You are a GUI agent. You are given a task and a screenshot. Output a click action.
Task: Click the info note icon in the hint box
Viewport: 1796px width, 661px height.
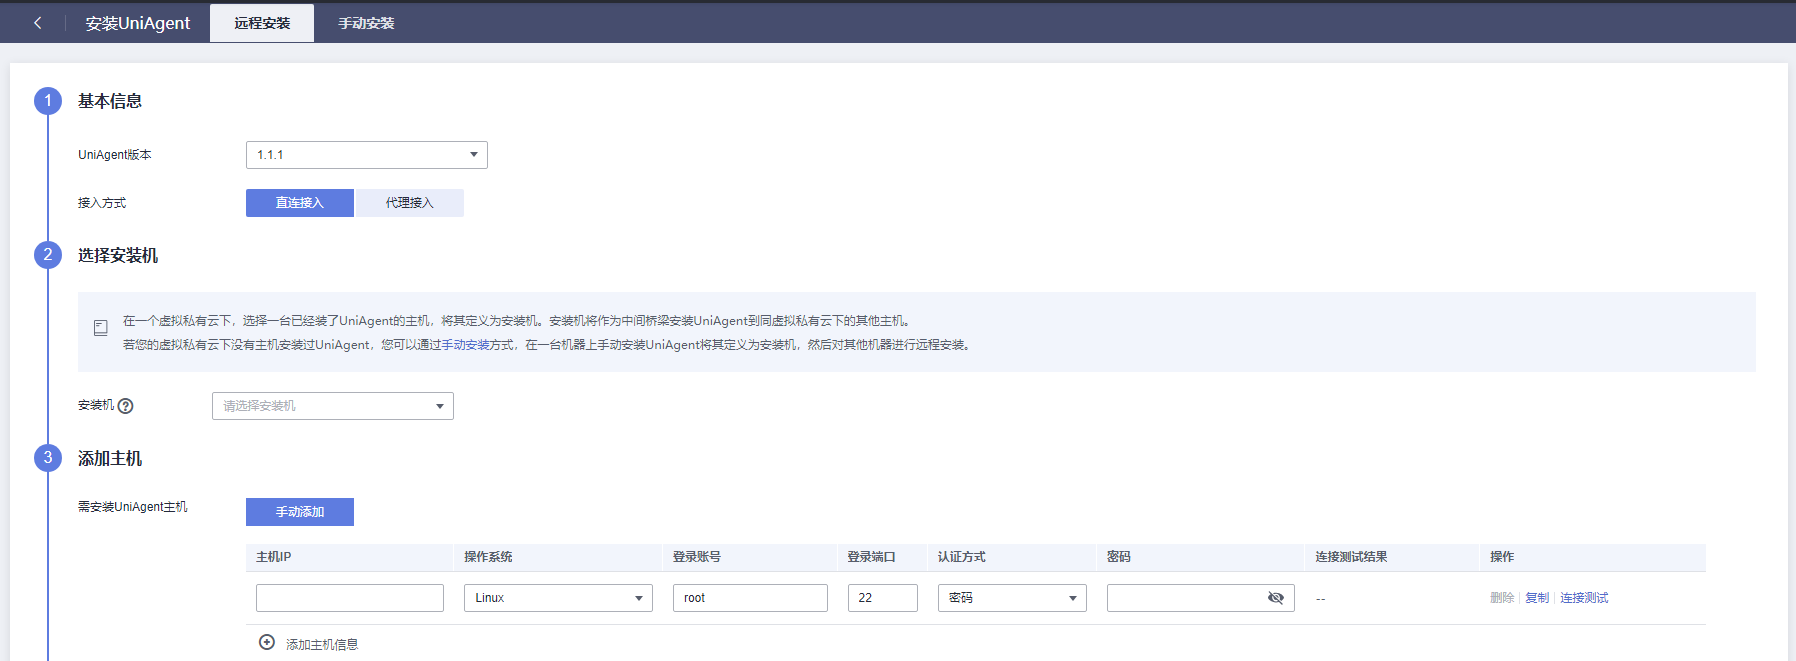[x=101, y=328]
